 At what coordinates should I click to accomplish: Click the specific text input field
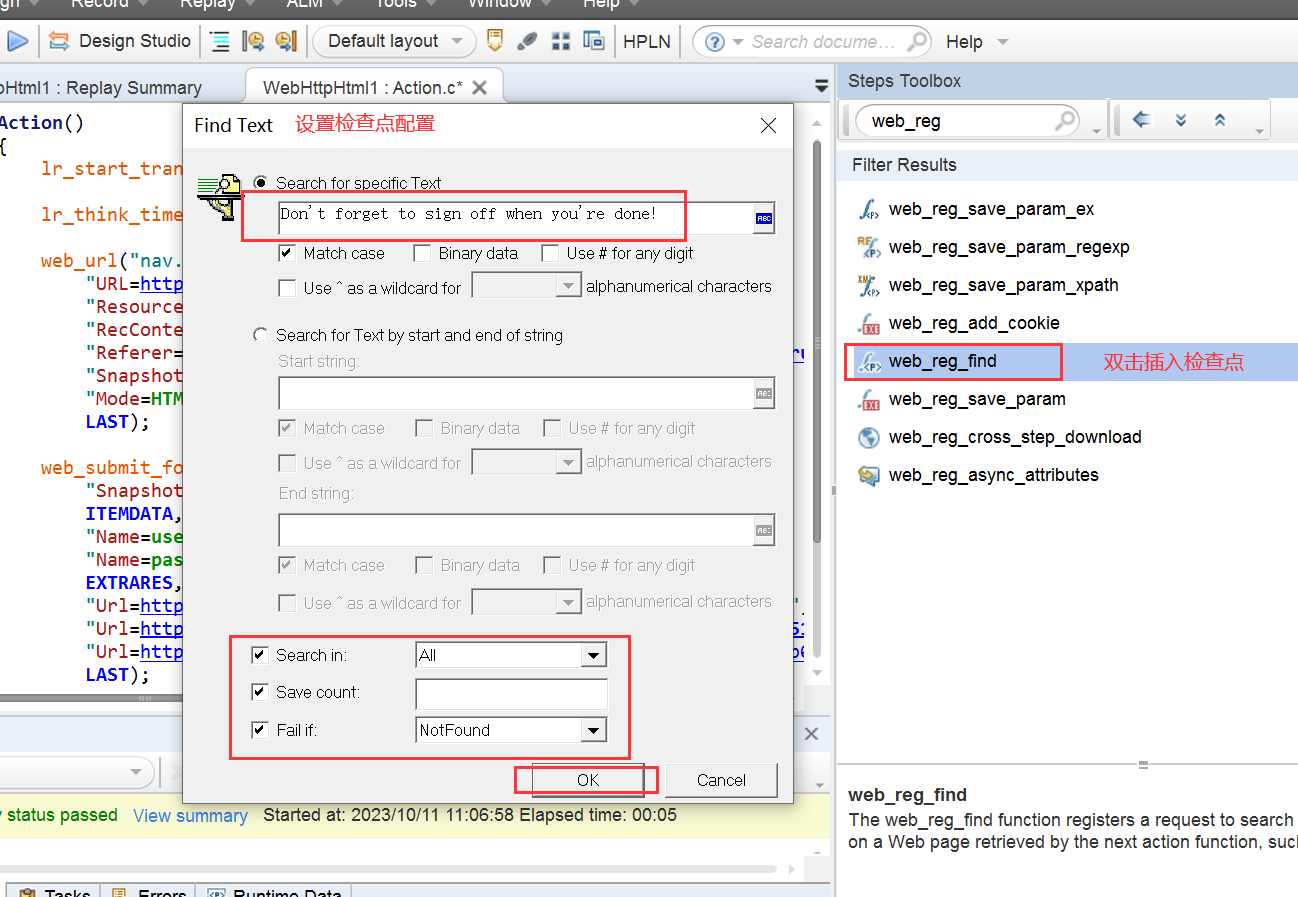(x=515, y=218)
